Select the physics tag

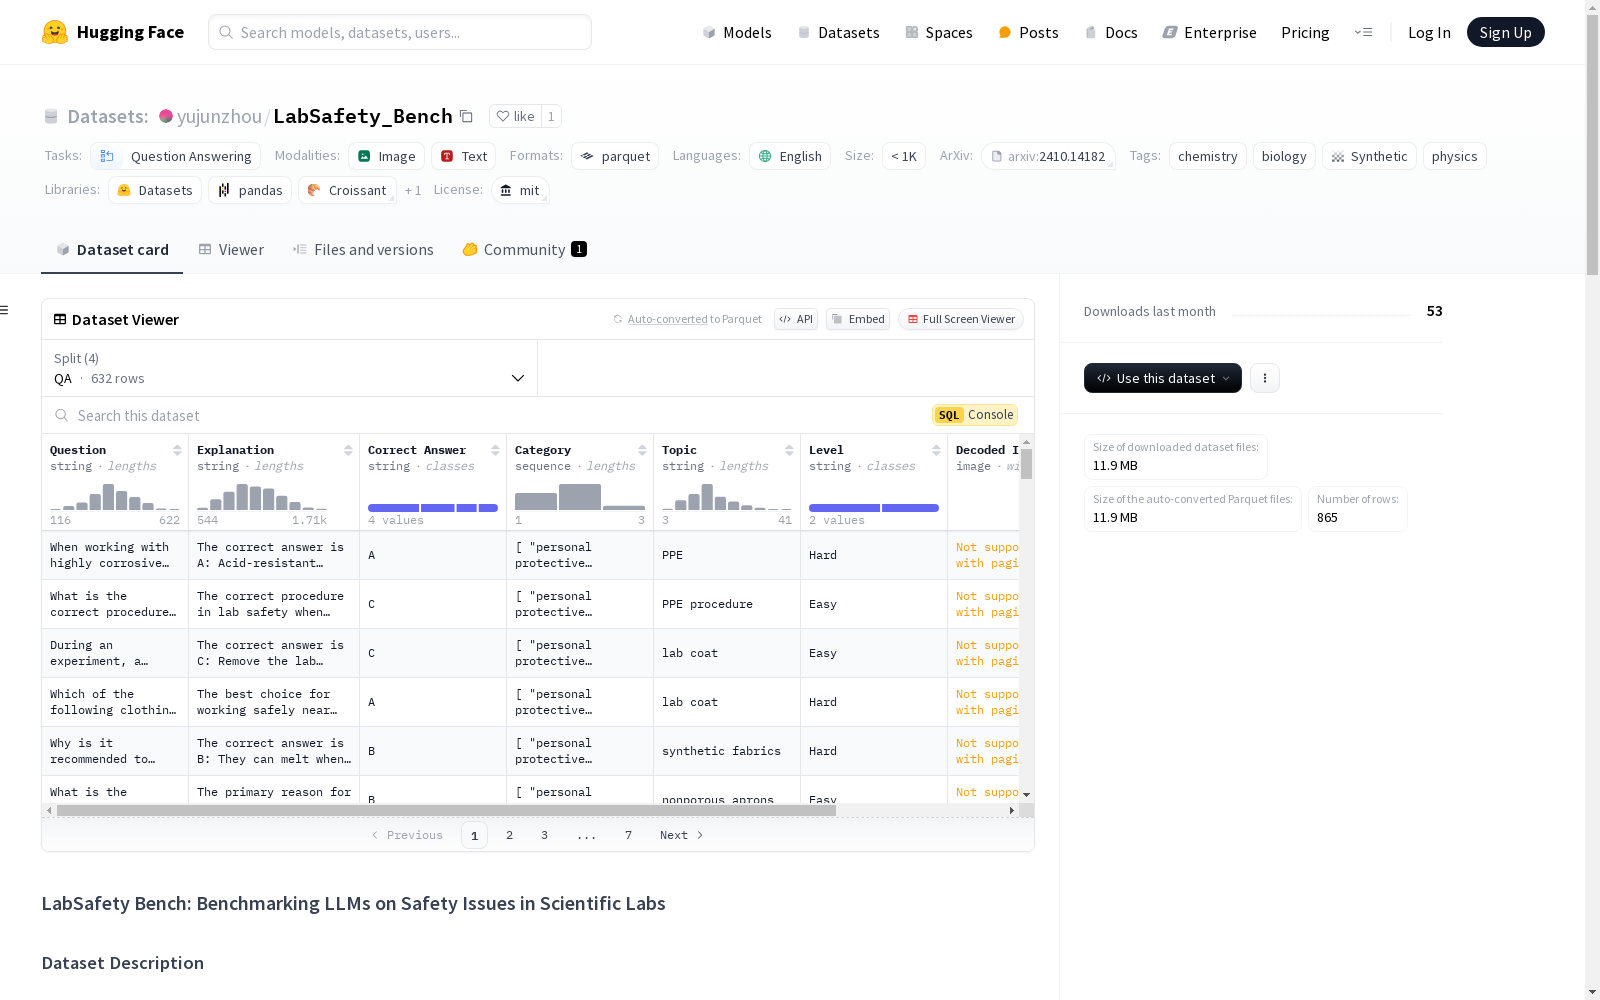[1455, 156]
